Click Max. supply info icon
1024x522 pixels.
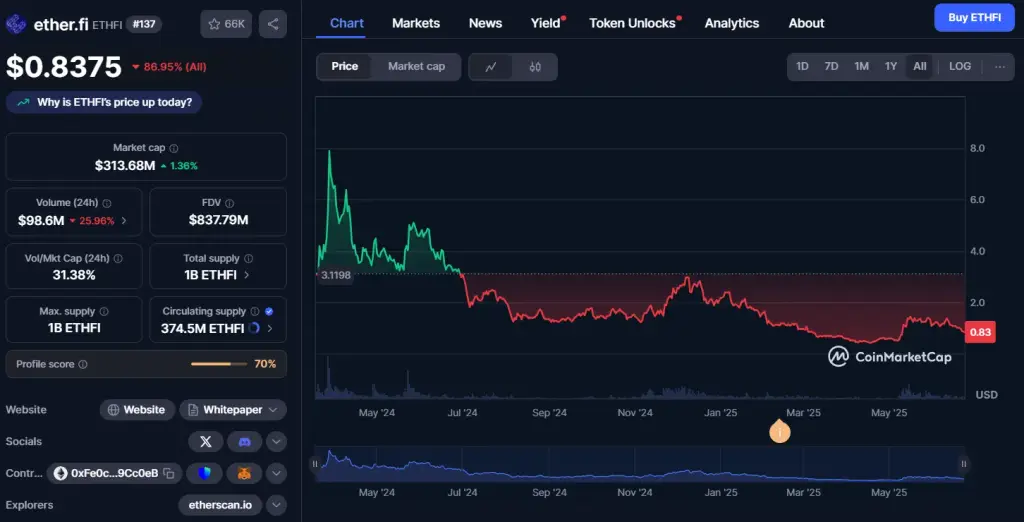click(104, 312)
